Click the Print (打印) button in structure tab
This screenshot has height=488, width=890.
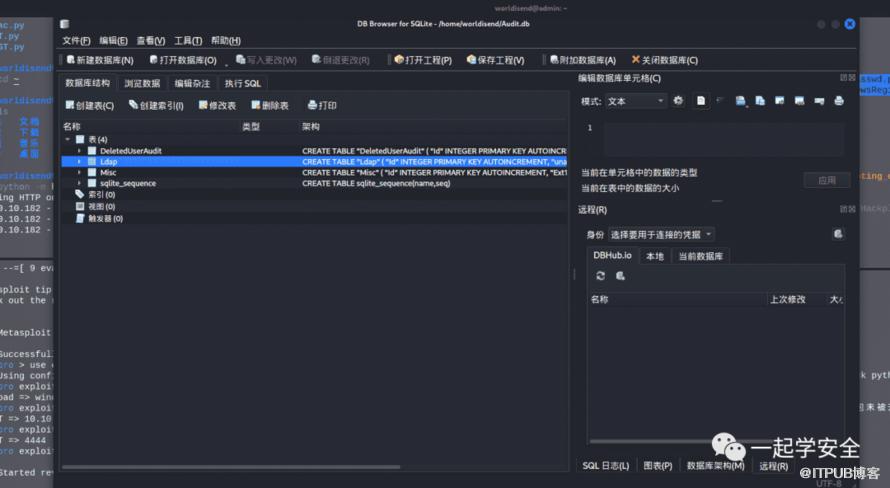click(x=322, y=106)
